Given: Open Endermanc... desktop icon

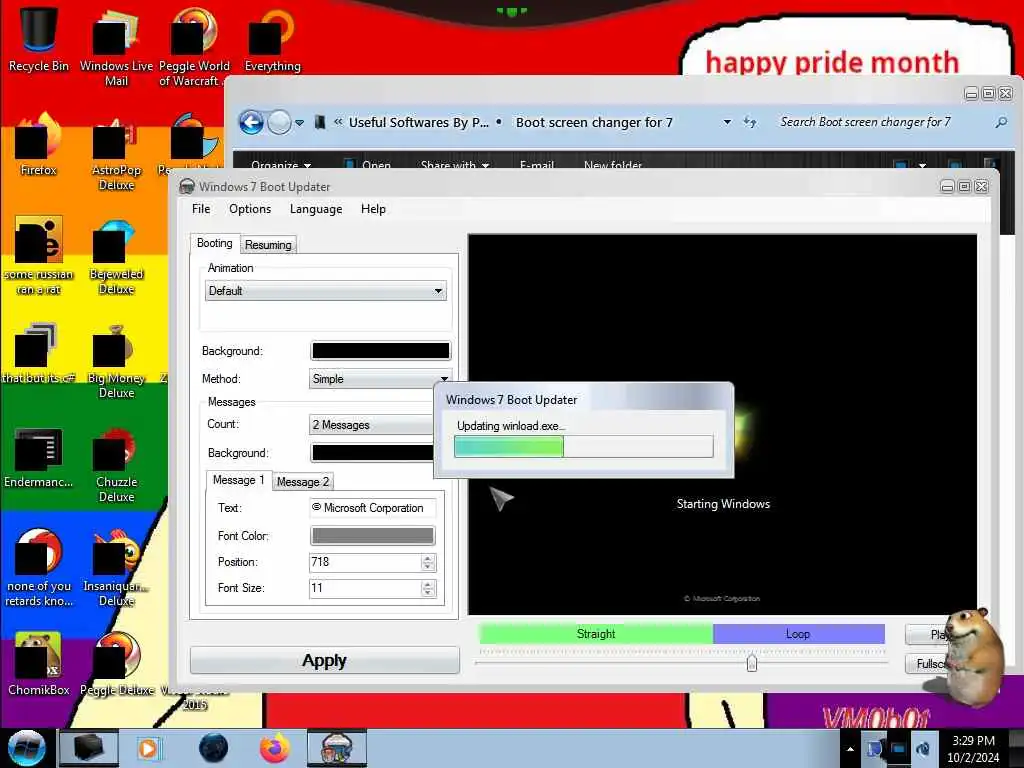Looking at the screenshot, I should [x=39, y=457].
